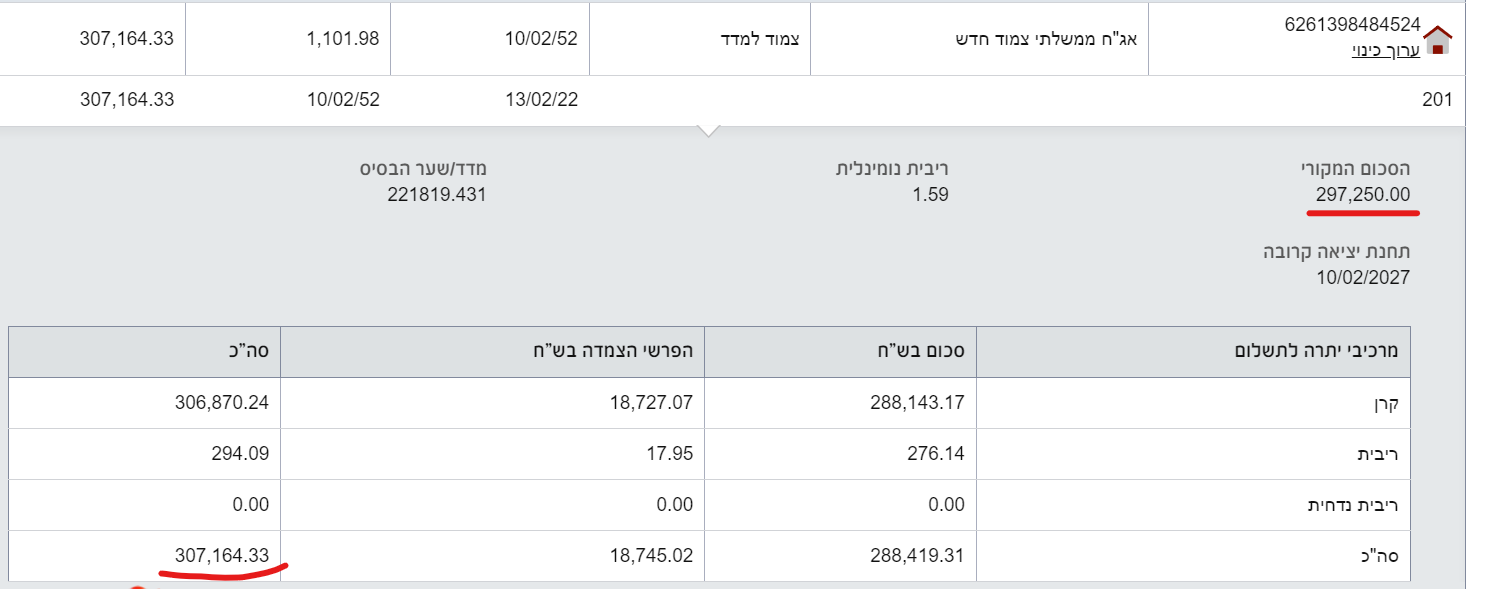Click the 1,101.98 monthly payment amount
The width and height of the screenshot is (1492, 589).
coord(343,39)
